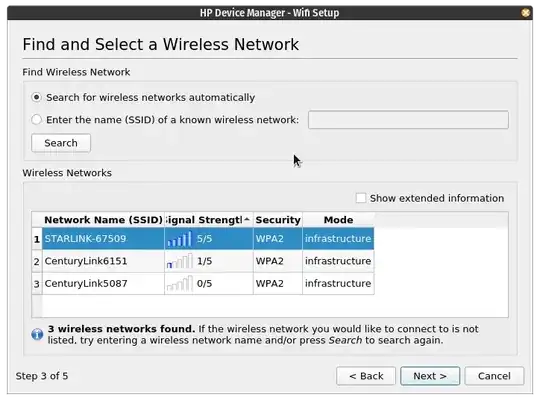Enable Show extended information checkbox

point(361,198)
